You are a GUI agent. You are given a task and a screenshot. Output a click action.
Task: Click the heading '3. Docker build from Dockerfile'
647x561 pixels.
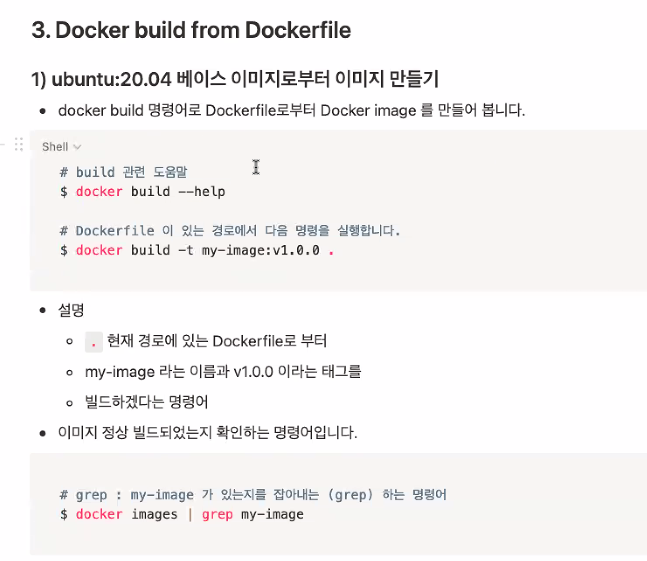tap(191, 30)
